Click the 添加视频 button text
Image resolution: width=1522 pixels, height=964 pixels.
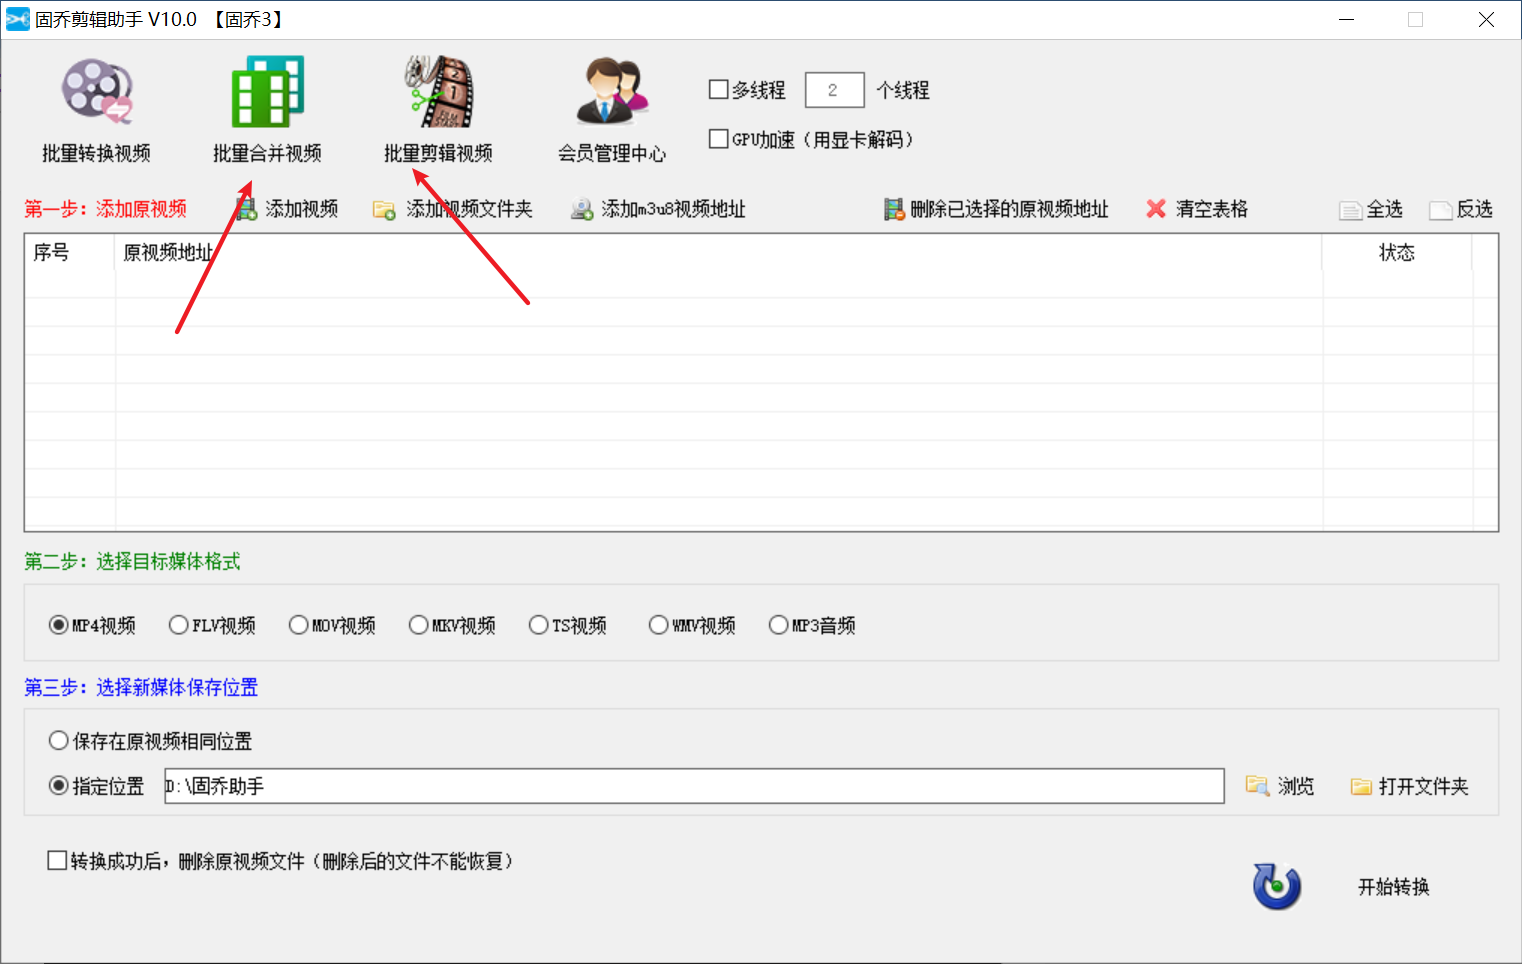pyautogui.click(x=302, y=209)
